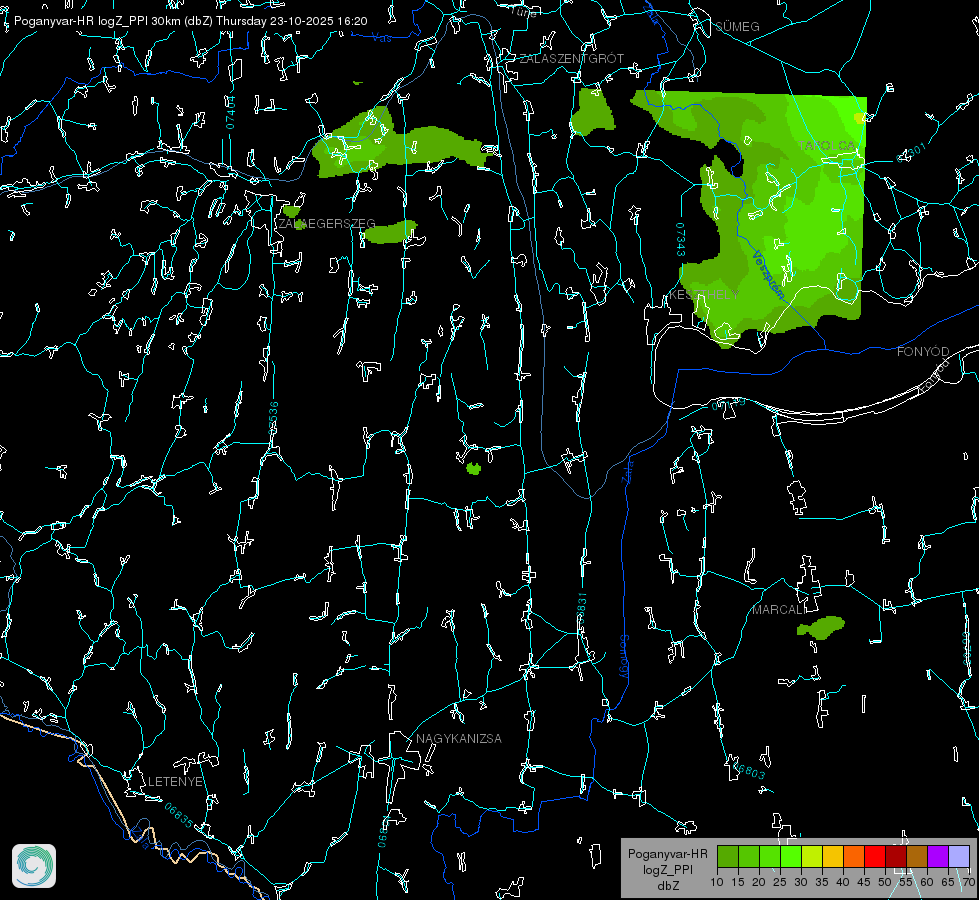Click the FONYÓD city label
Screen dimensions: 979x900
pyautogui.click(x=923, y=352)
